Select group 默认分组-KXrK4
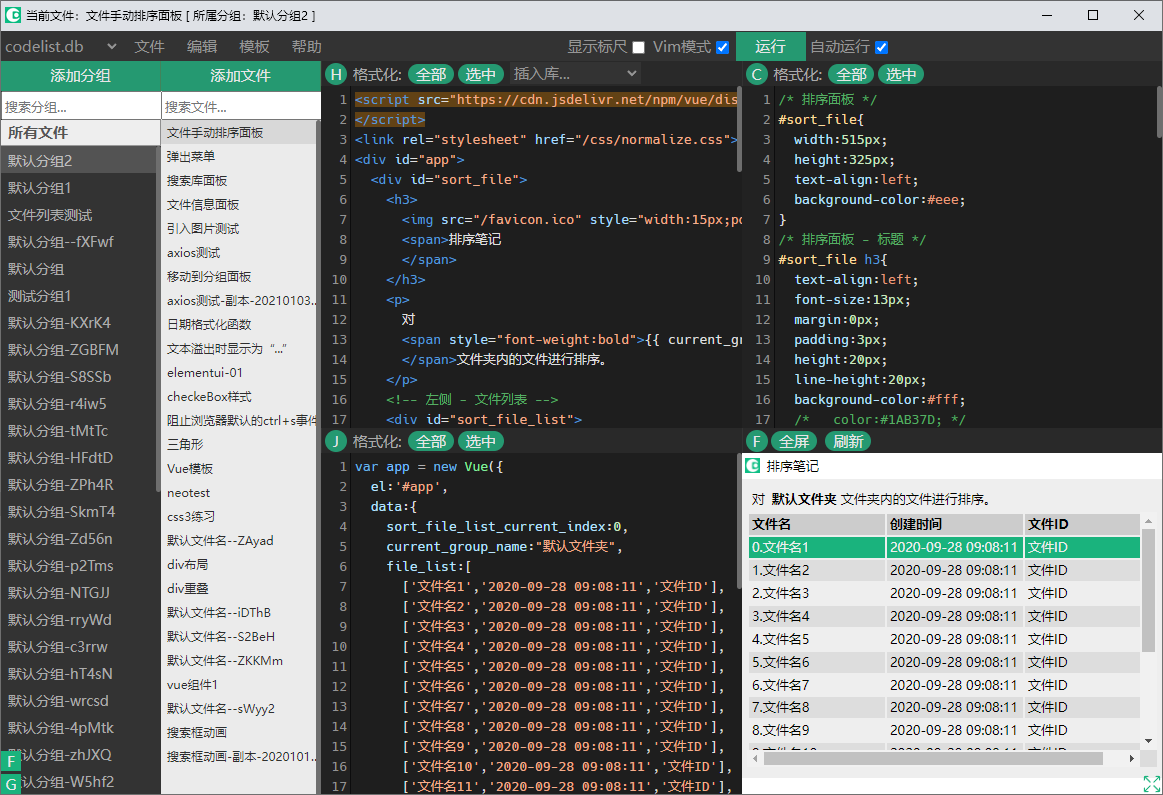This screenshot has height=795, width=1163. click(x=80, y=323)
